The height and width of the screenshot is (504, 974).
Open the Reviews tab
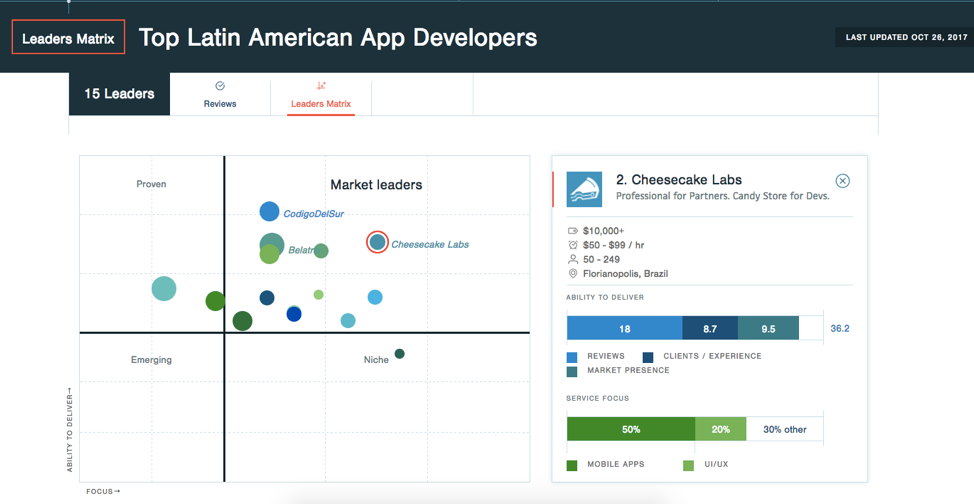220,95
